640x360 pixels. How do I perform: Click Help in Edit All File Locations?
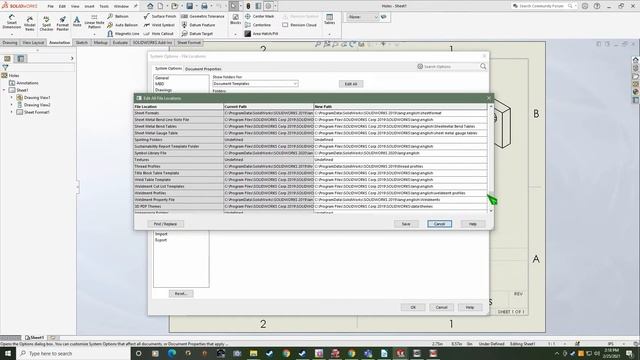473,224
